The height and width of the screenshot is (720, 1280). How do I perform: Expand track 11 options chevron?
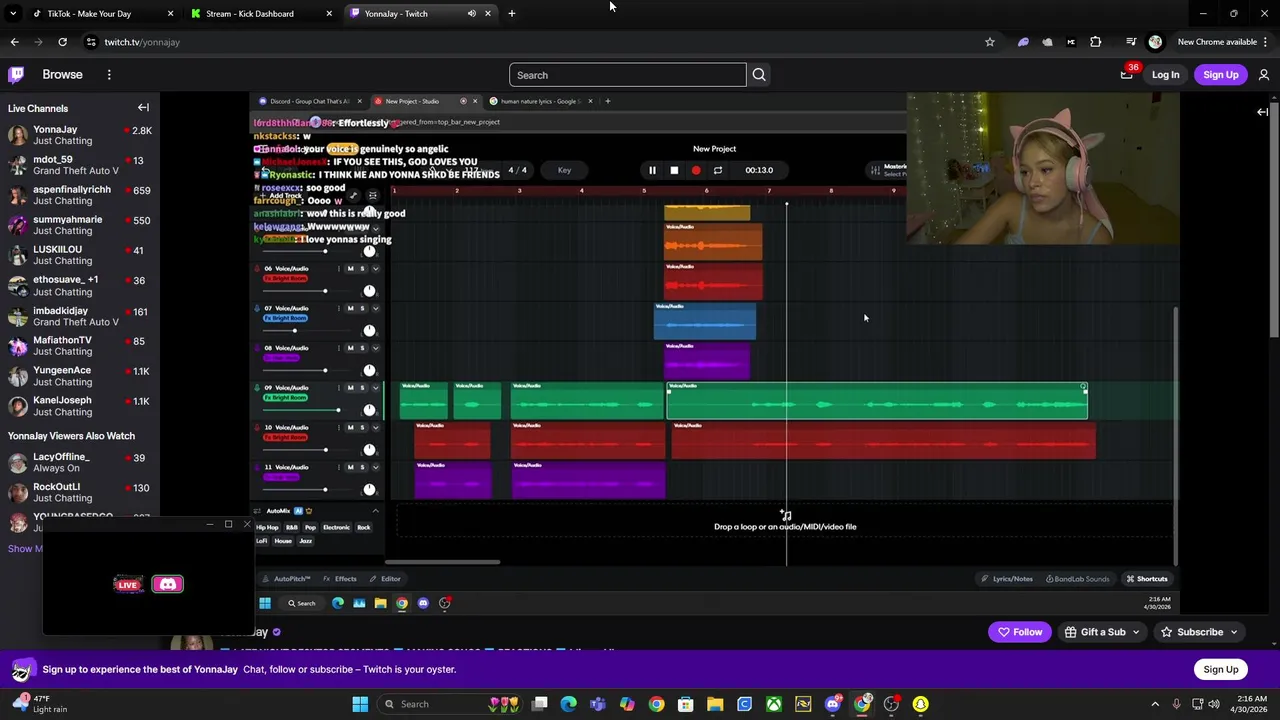(375, 467)
